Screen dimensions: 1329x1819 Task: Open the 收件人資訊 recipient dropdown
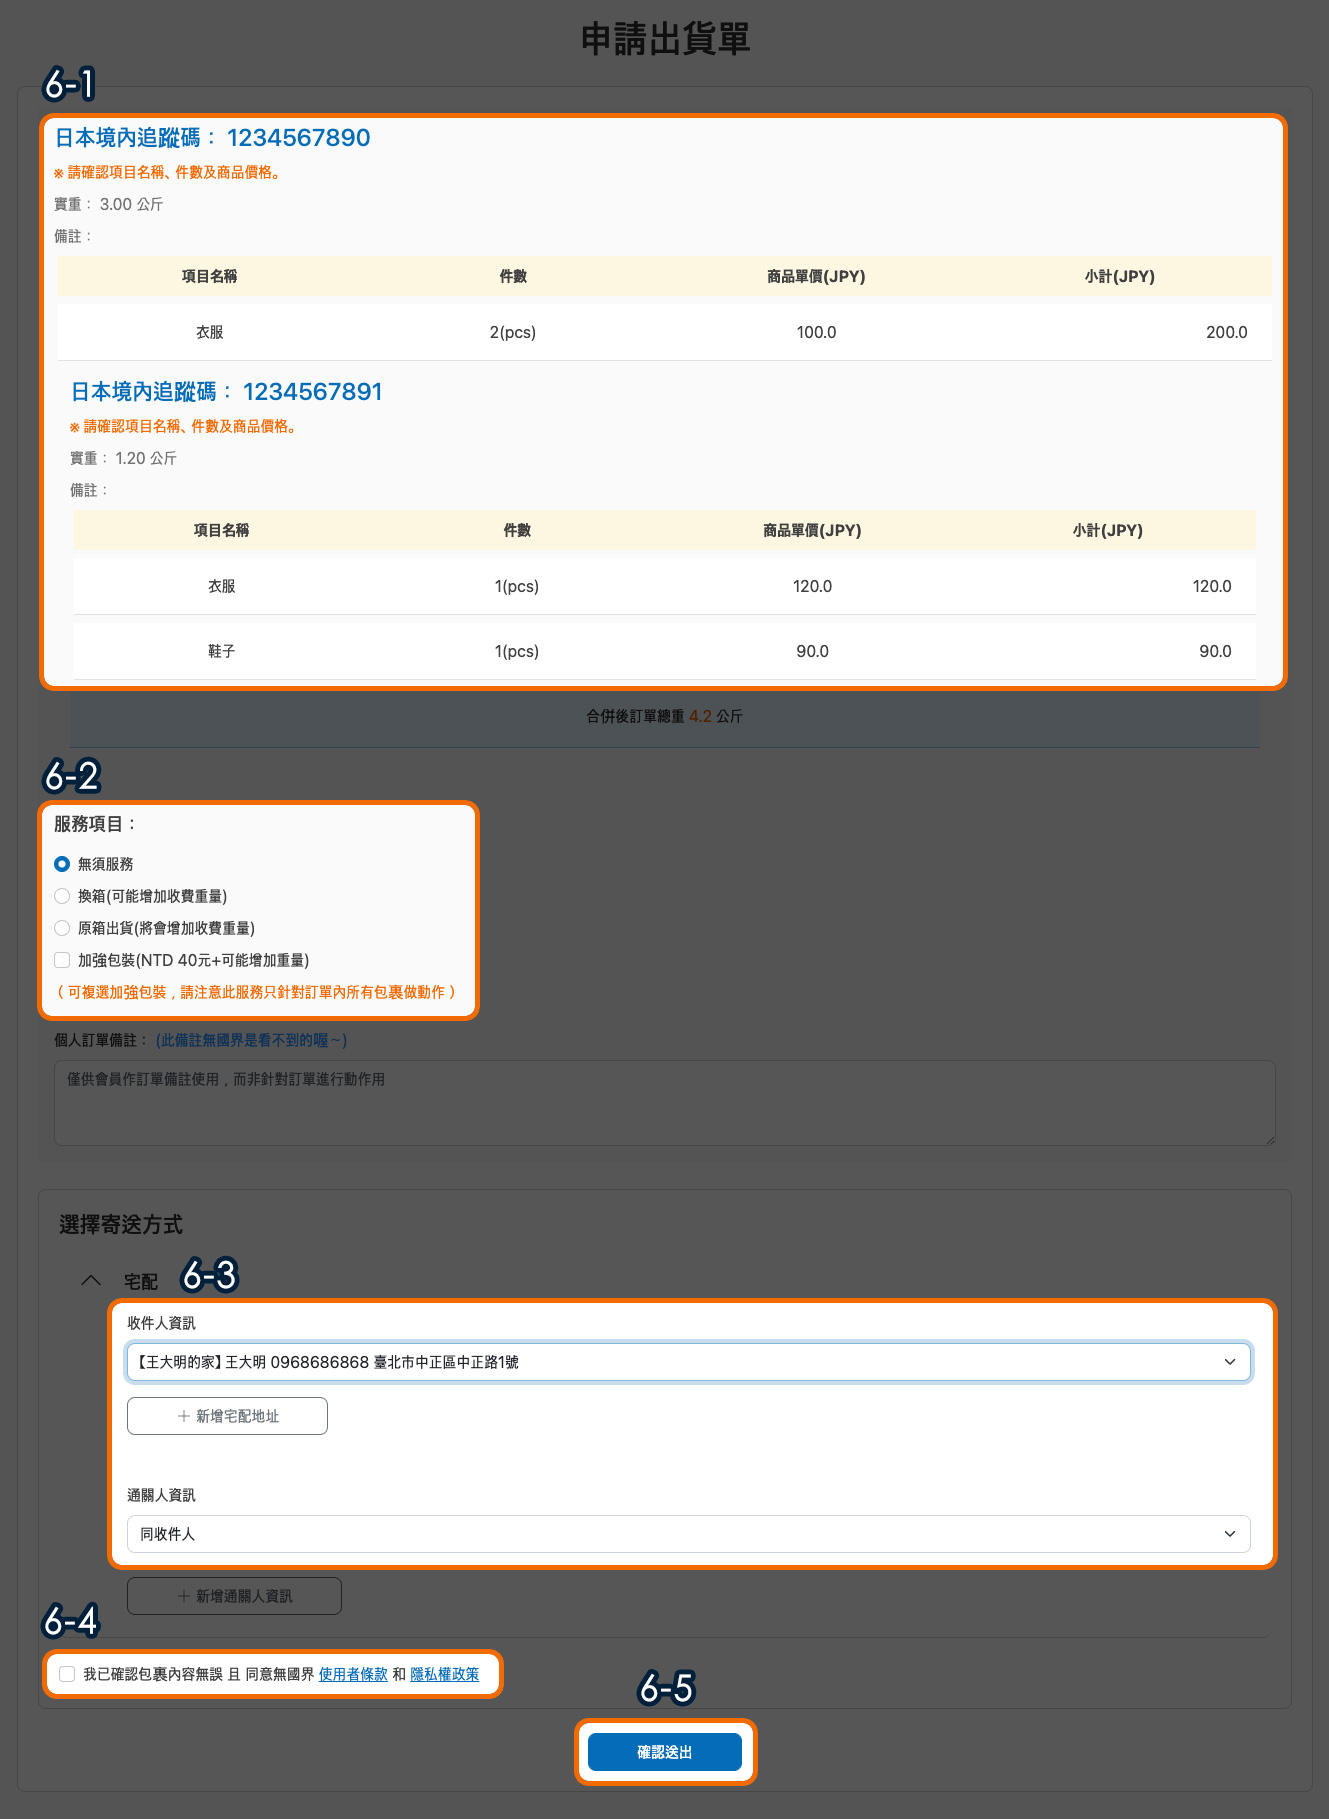tap(688, 1362)
